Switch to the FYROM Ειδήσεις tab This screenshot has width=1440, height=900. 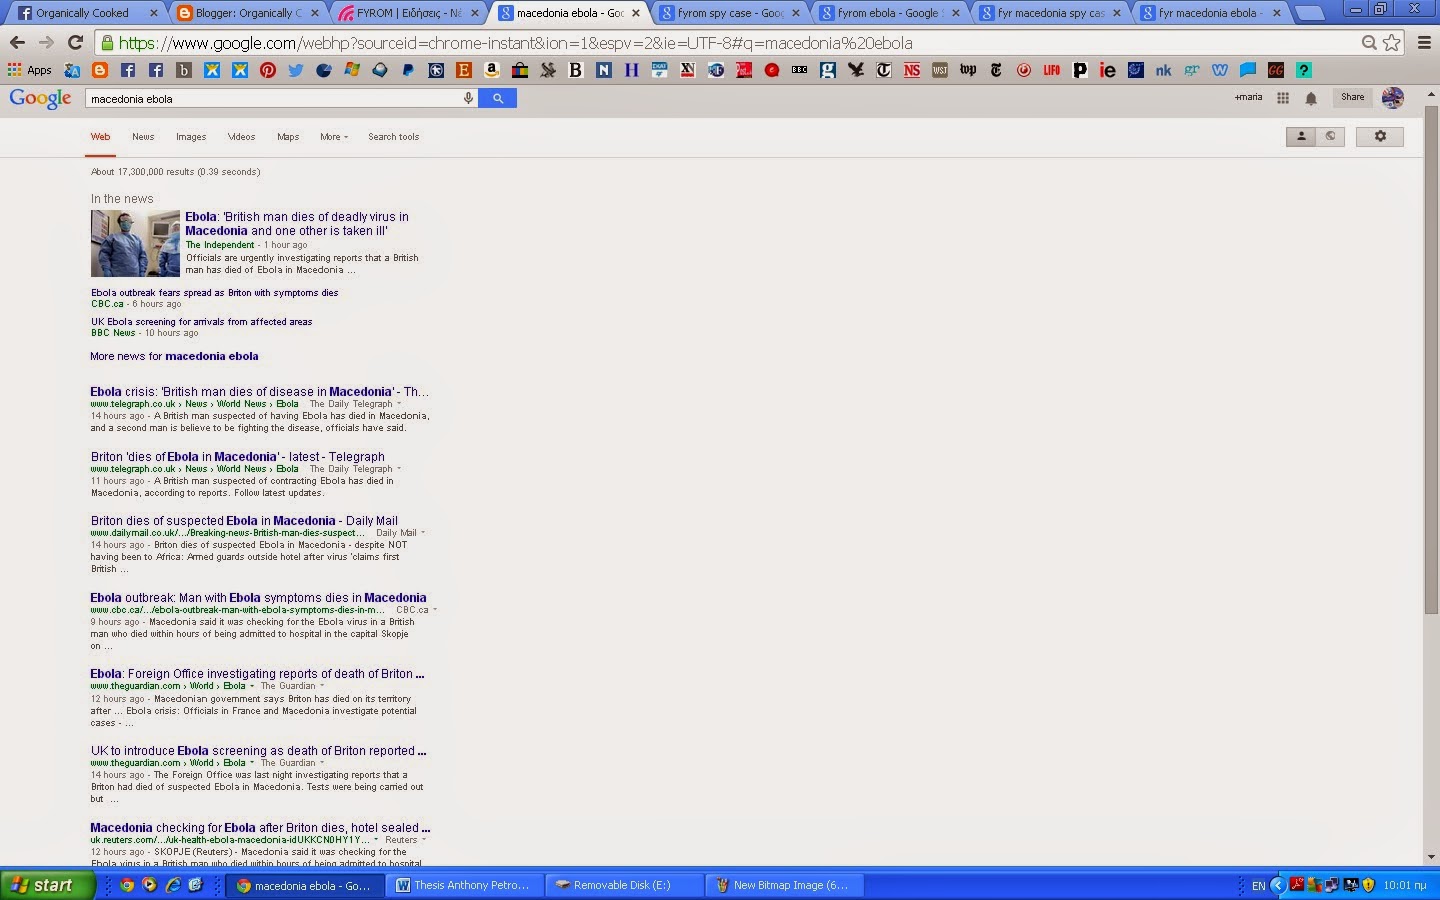(x=409, y=13)
